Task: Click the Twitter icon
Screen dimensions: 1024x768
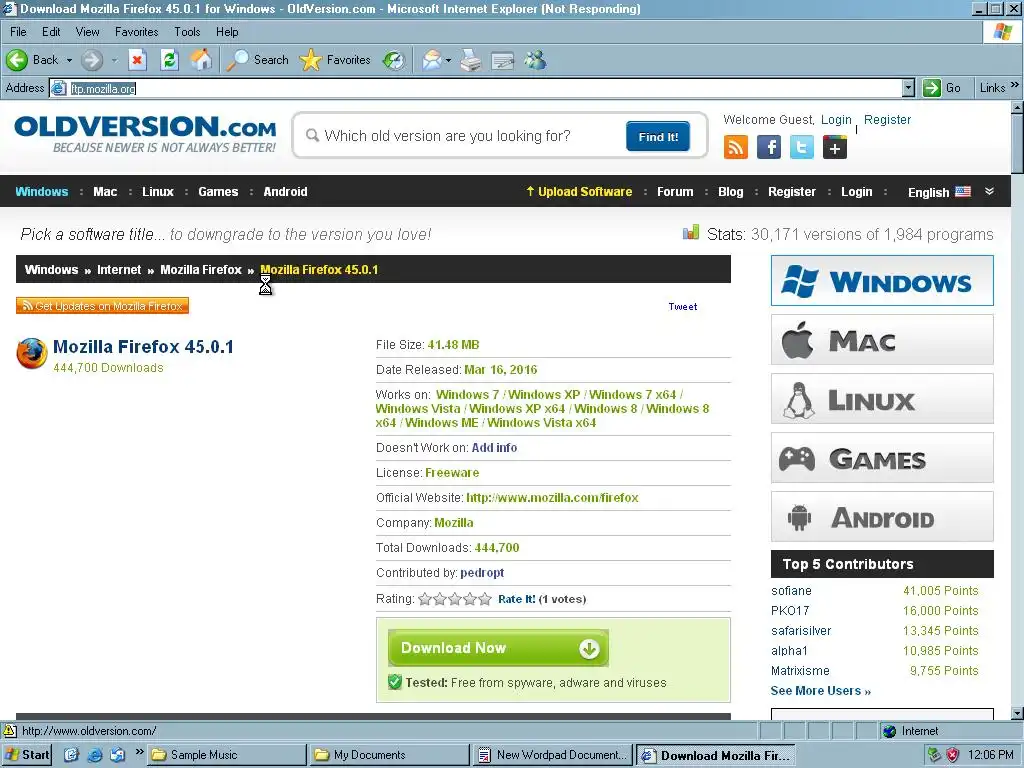Action: point(802,148)
